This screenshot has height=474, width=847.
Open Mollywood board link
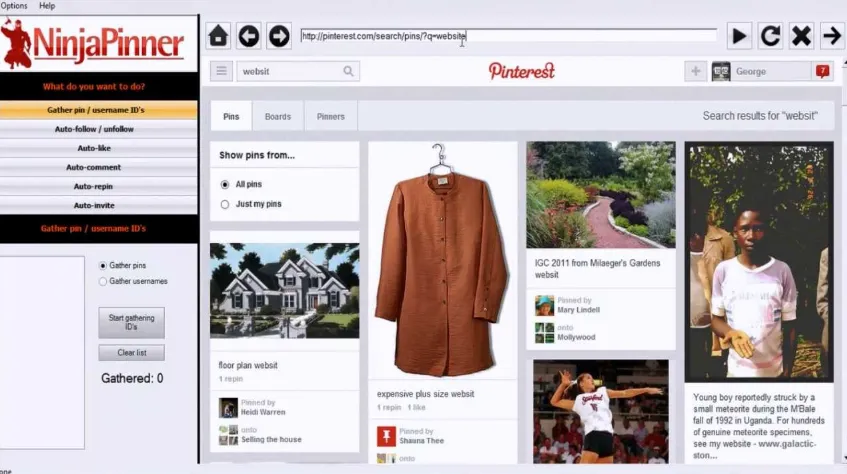[x=576, y=337]
